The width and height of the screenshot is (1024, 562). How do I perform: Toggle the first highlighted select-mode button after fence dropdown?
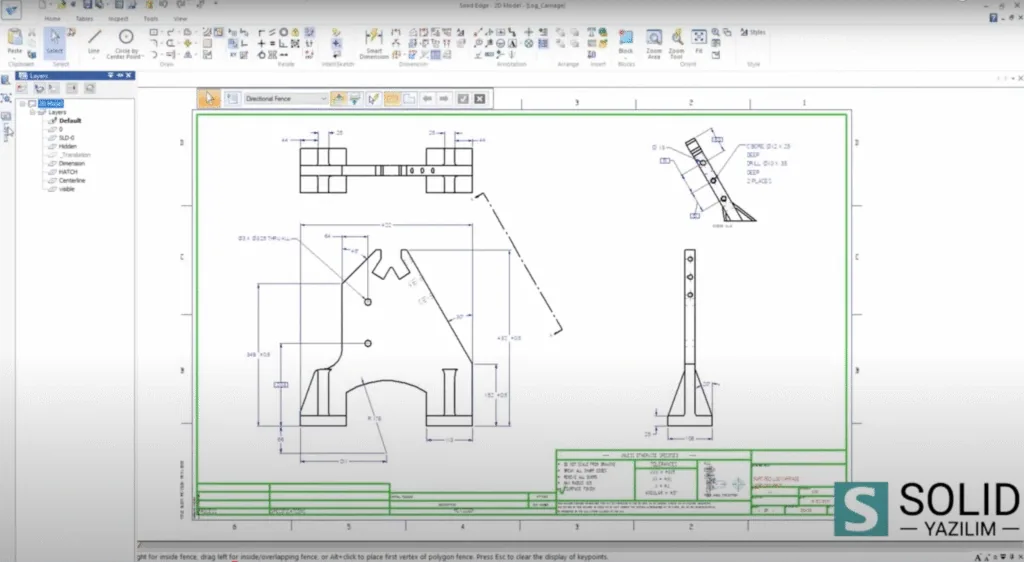pos(338,99)
